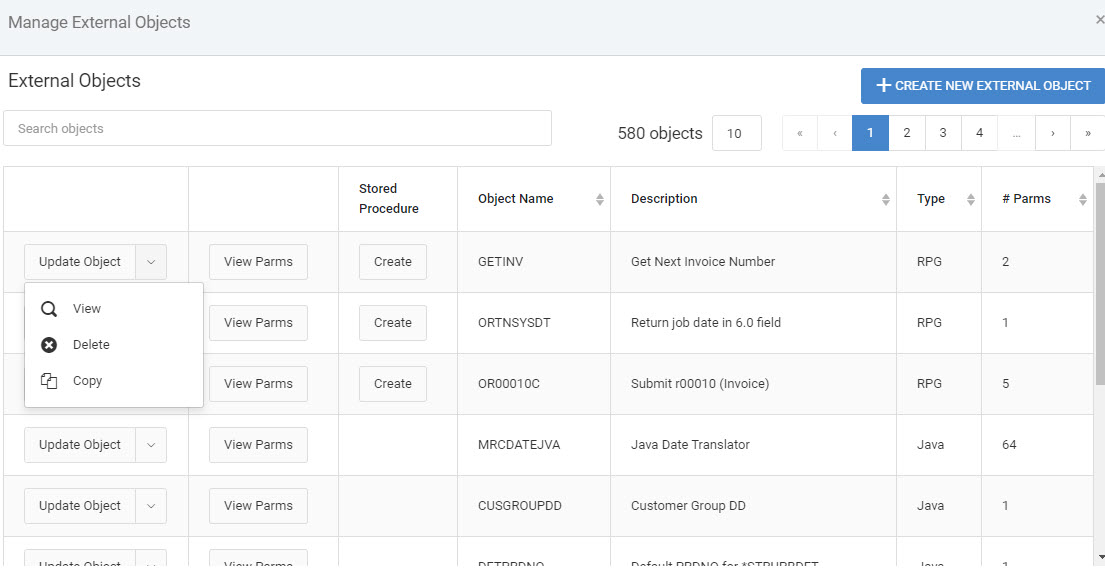Go to page 2
Screen dimensions: 1105x578
[907, 133]
